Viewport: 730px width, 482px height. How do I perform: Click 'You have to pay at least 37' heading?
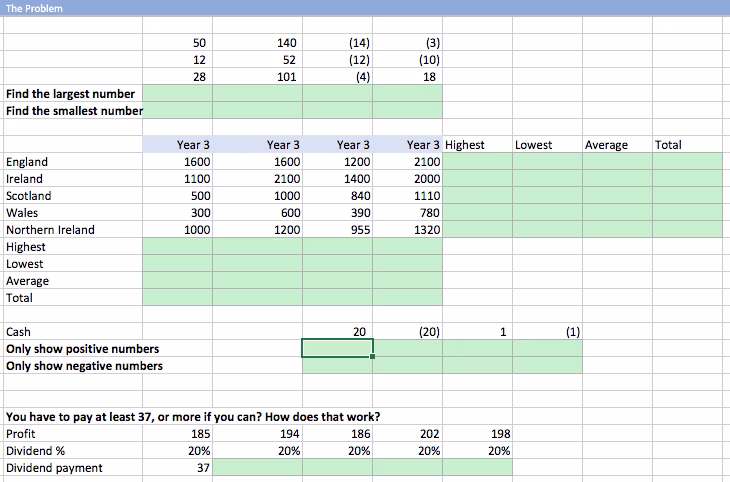click(x=193, y=417)
